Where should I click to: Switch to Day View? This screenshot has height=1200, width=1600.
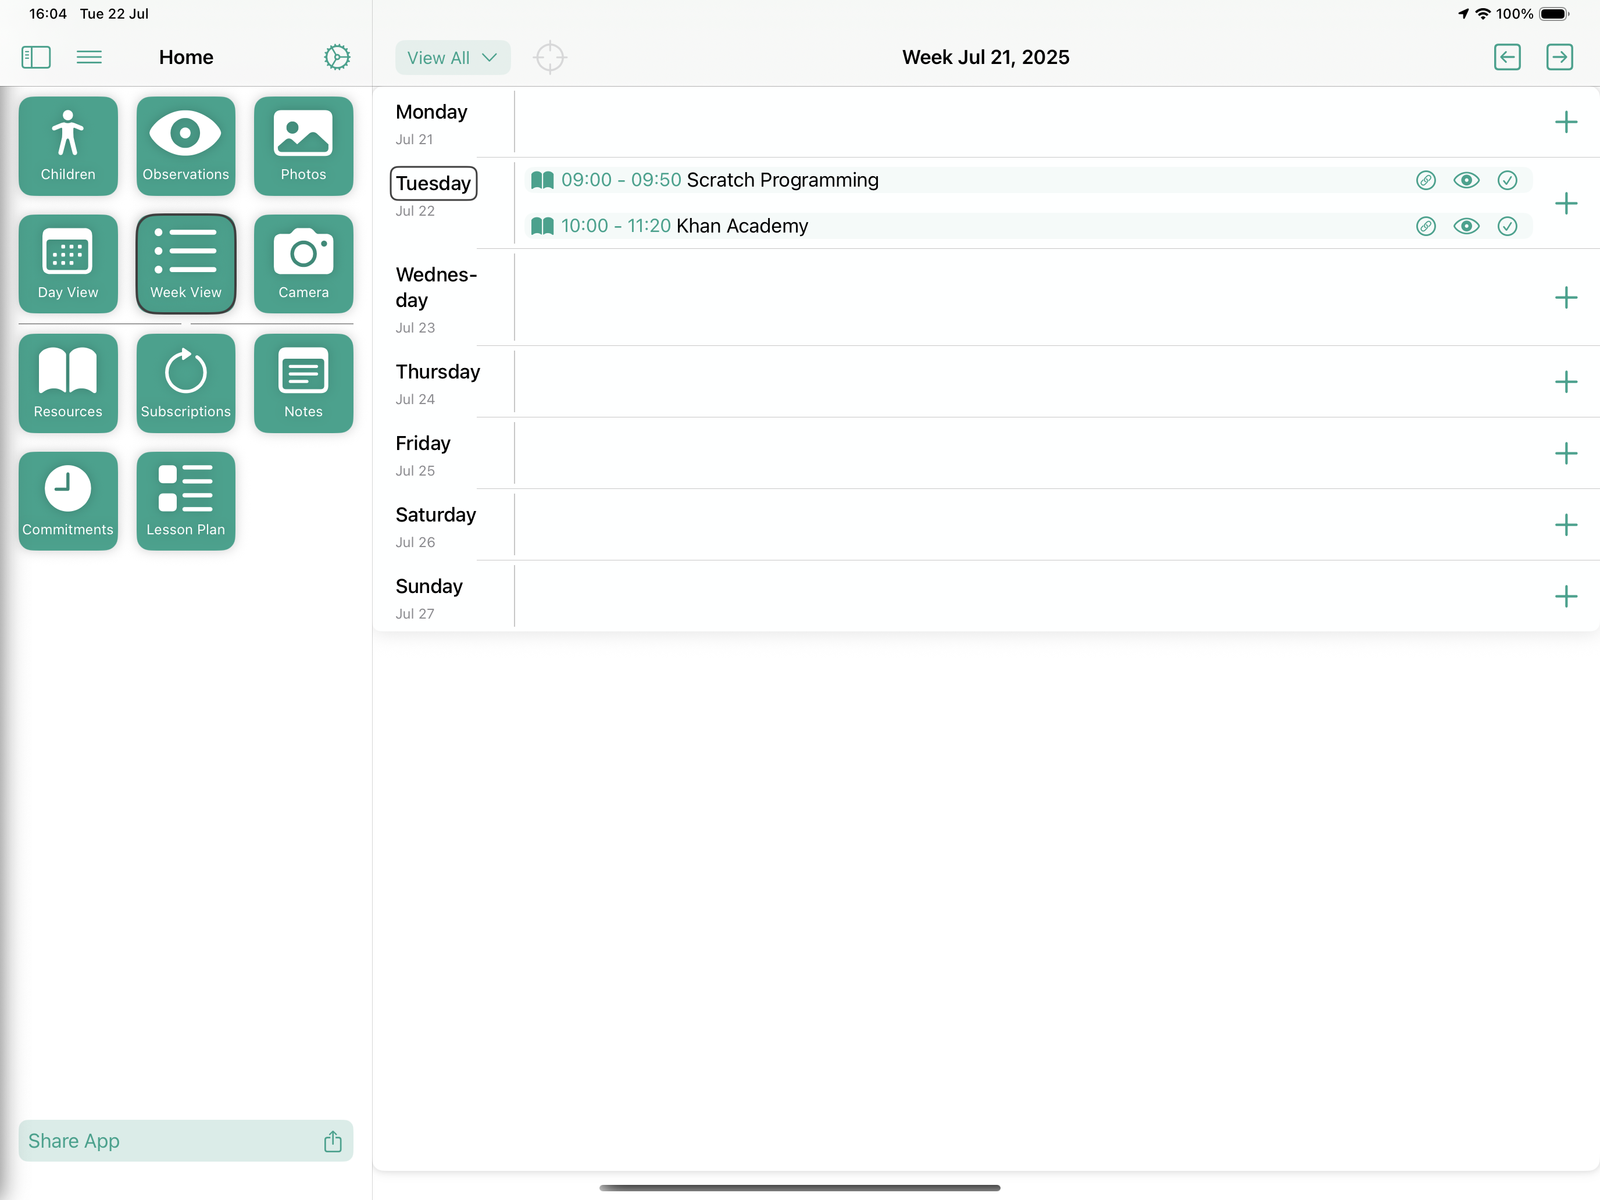[x=68, y=264]
